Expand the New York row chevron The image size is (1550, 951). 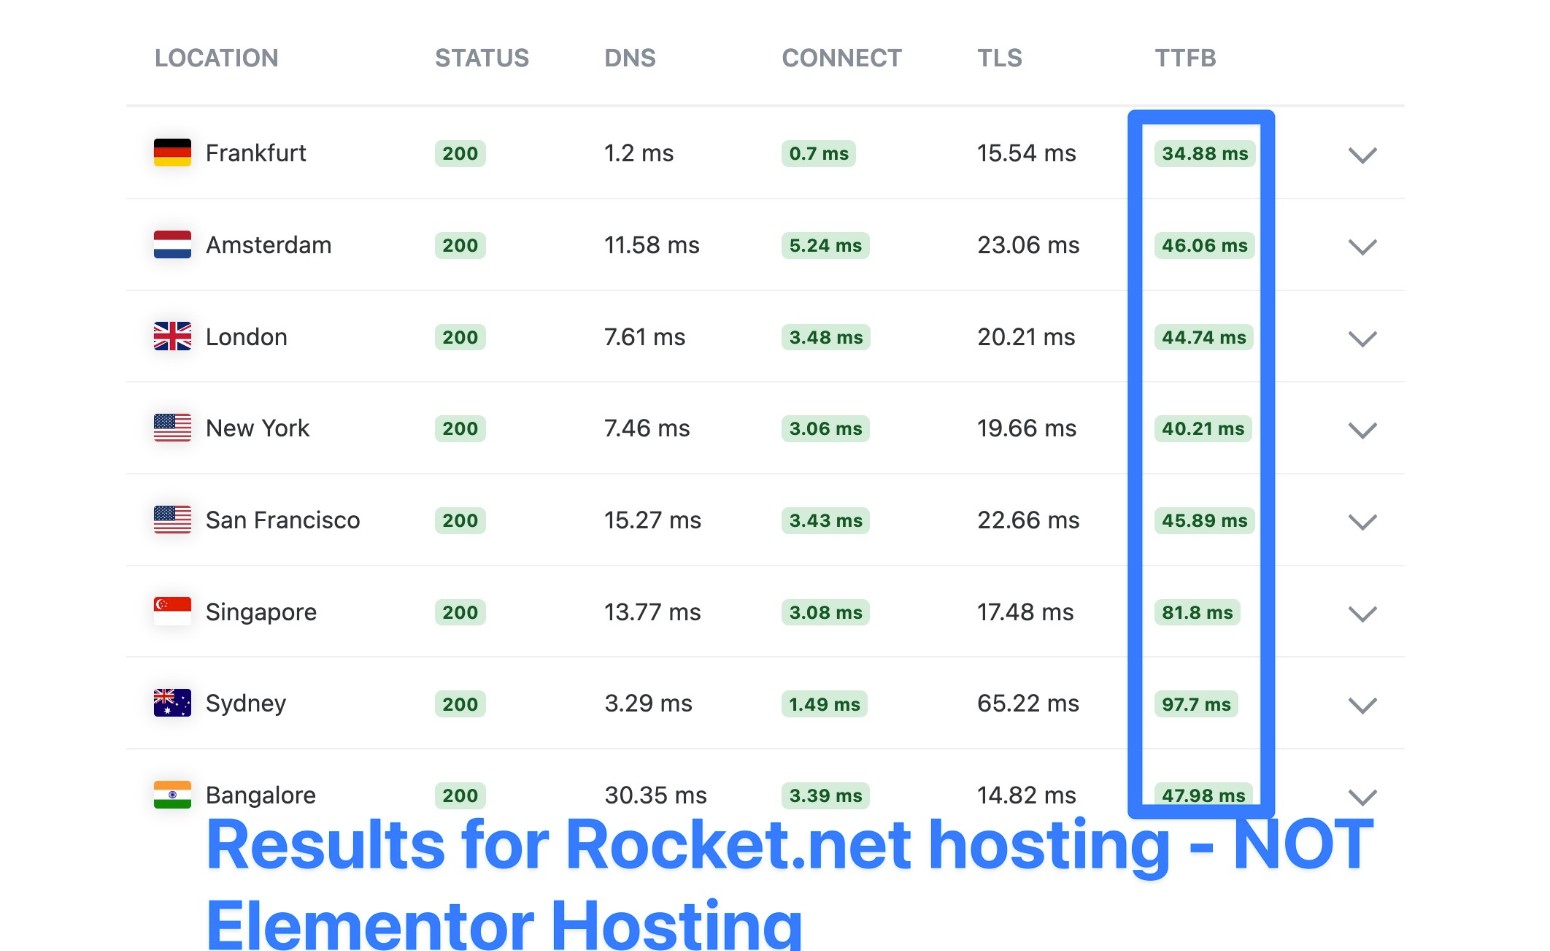[1362, 430]
